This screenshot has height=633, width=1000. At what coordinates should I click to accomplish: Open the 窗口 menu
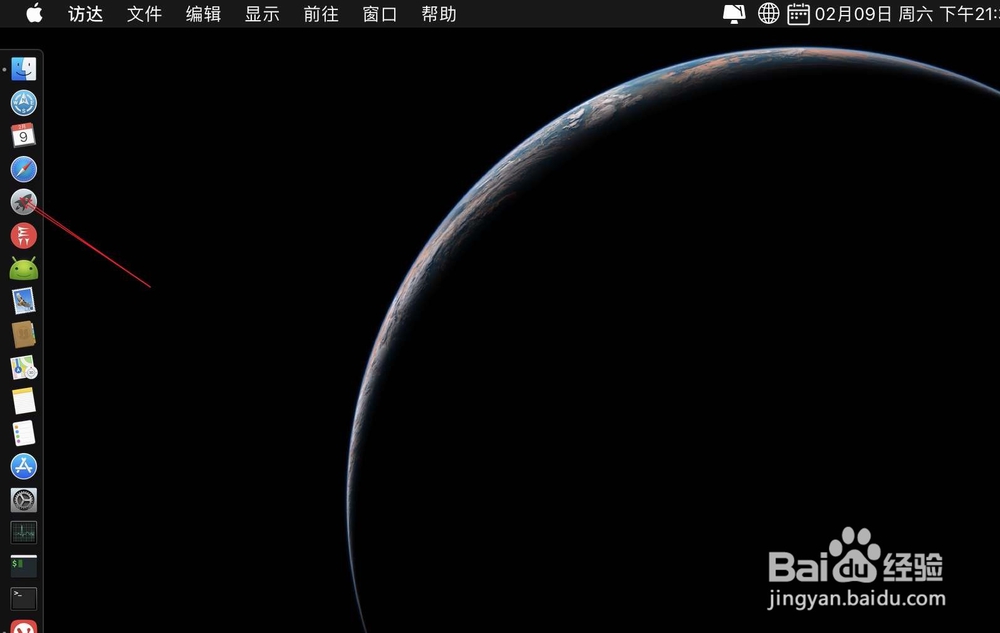click(x=380, y=14)
